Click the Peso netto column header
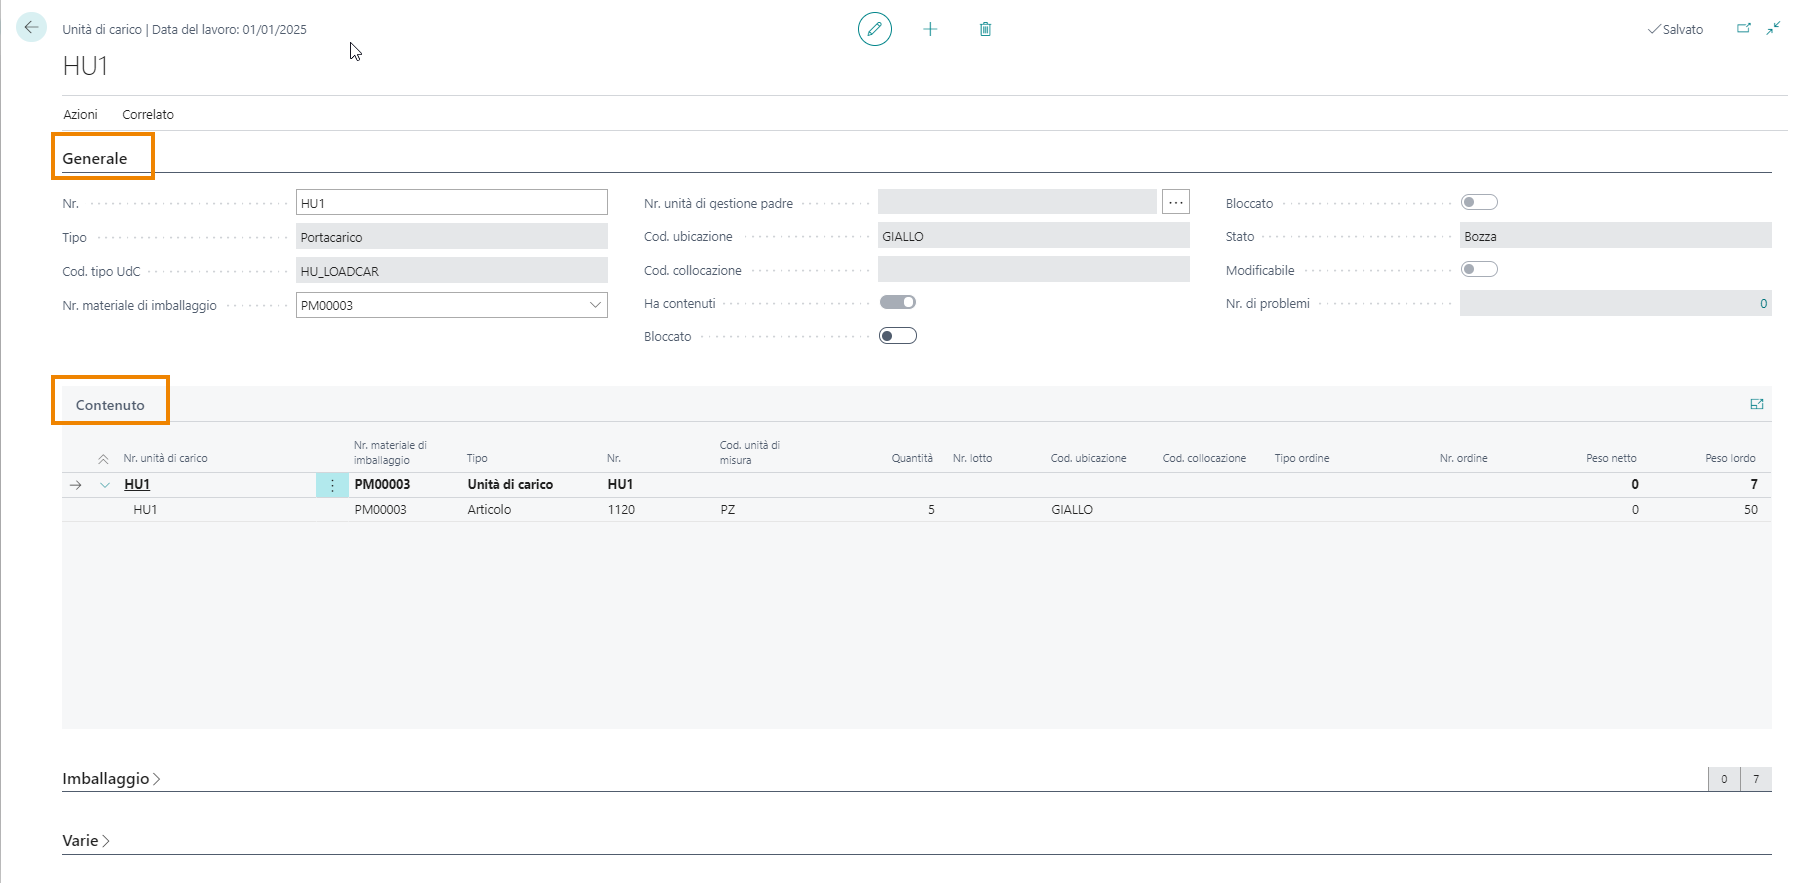Image resolution: width=1815 pixels, height=883 pixels. 1611,458
